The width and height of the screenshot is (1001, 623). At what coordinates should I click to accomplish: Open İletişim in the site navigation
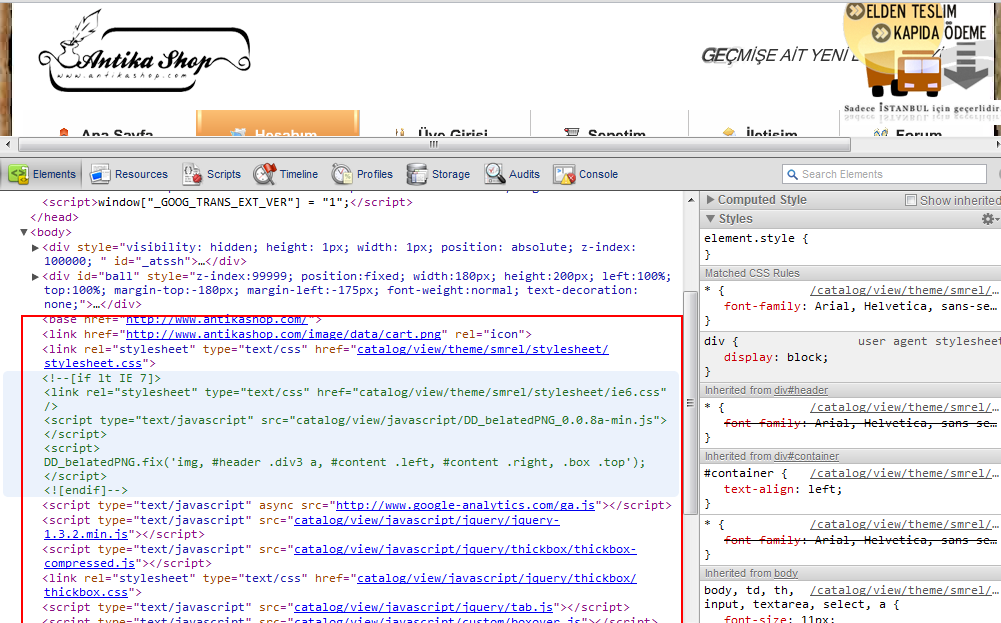(760, 131)
